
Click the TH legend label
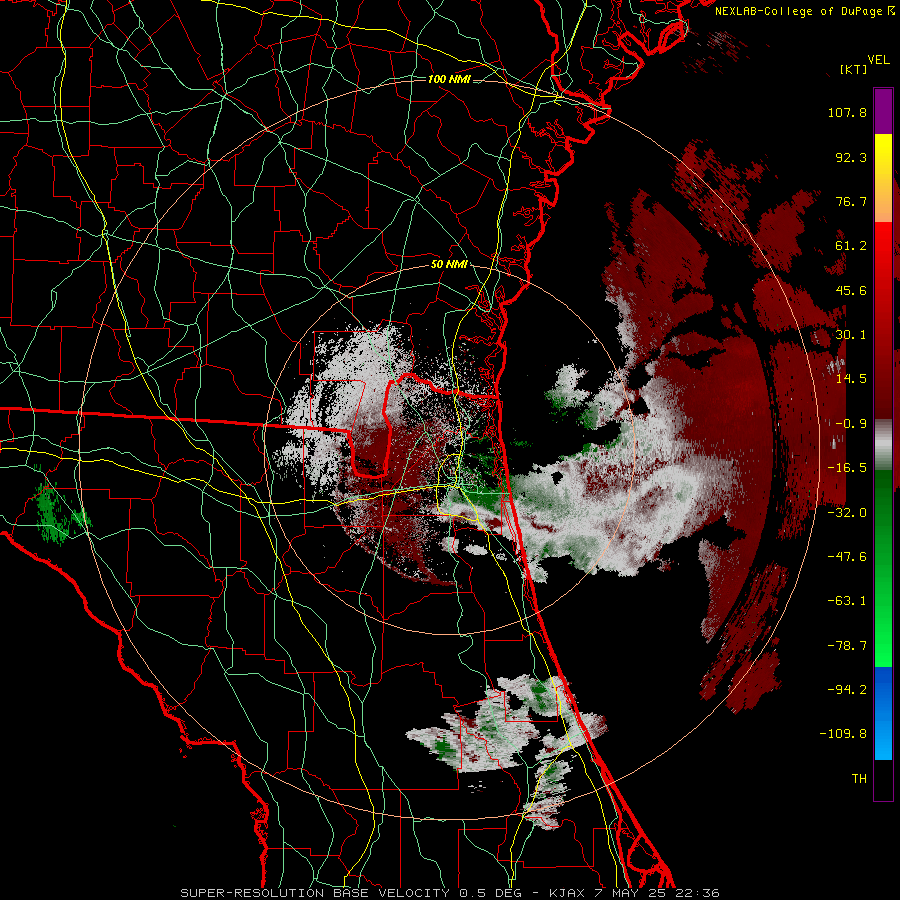pos(859,779)
